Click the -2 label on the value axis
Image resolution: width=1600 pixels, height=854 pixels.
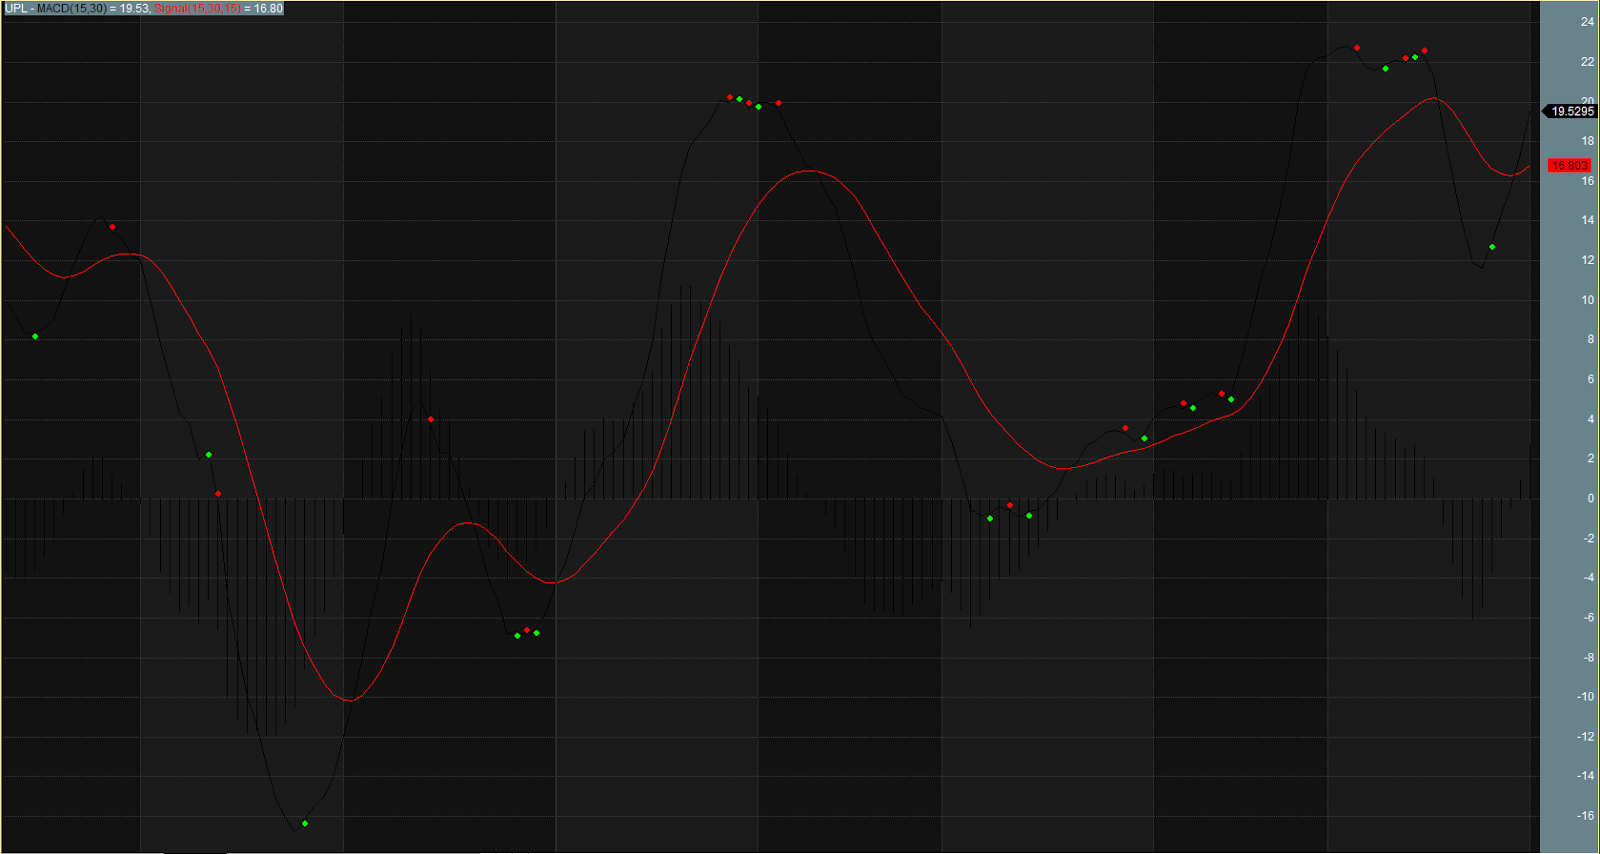tap(1588, 538)
